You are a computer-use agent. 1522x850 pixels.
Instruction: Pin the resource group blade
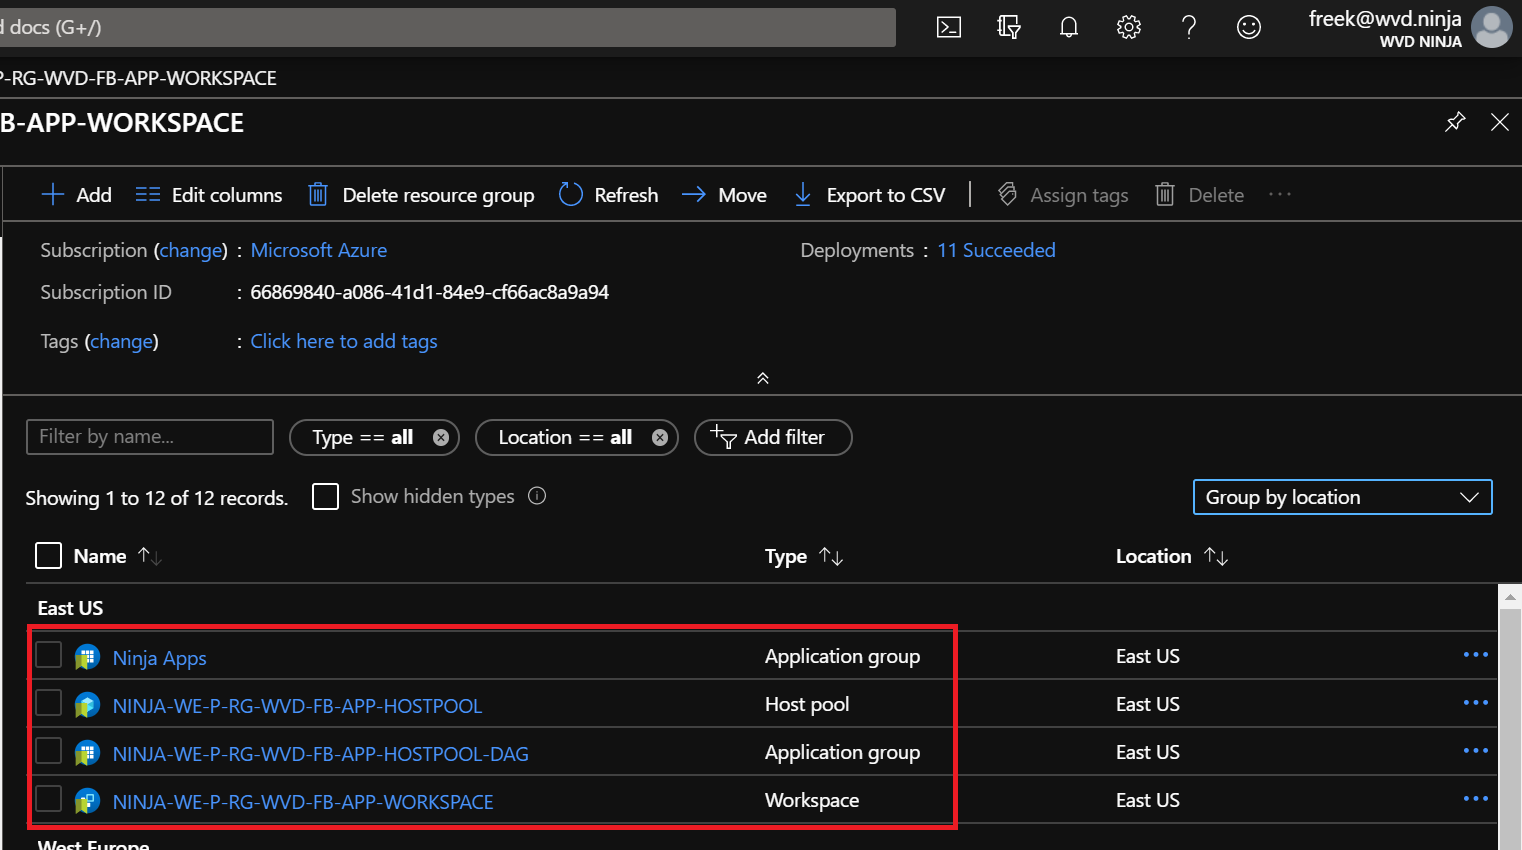1455,122
